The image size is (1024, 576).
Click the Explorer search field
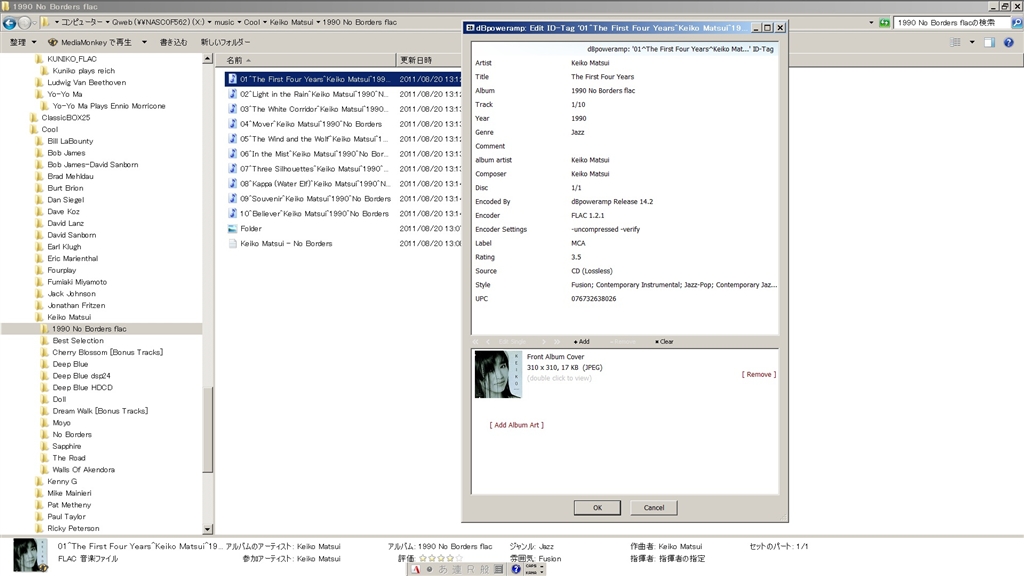pyautogui.click(x=950, y=23)
